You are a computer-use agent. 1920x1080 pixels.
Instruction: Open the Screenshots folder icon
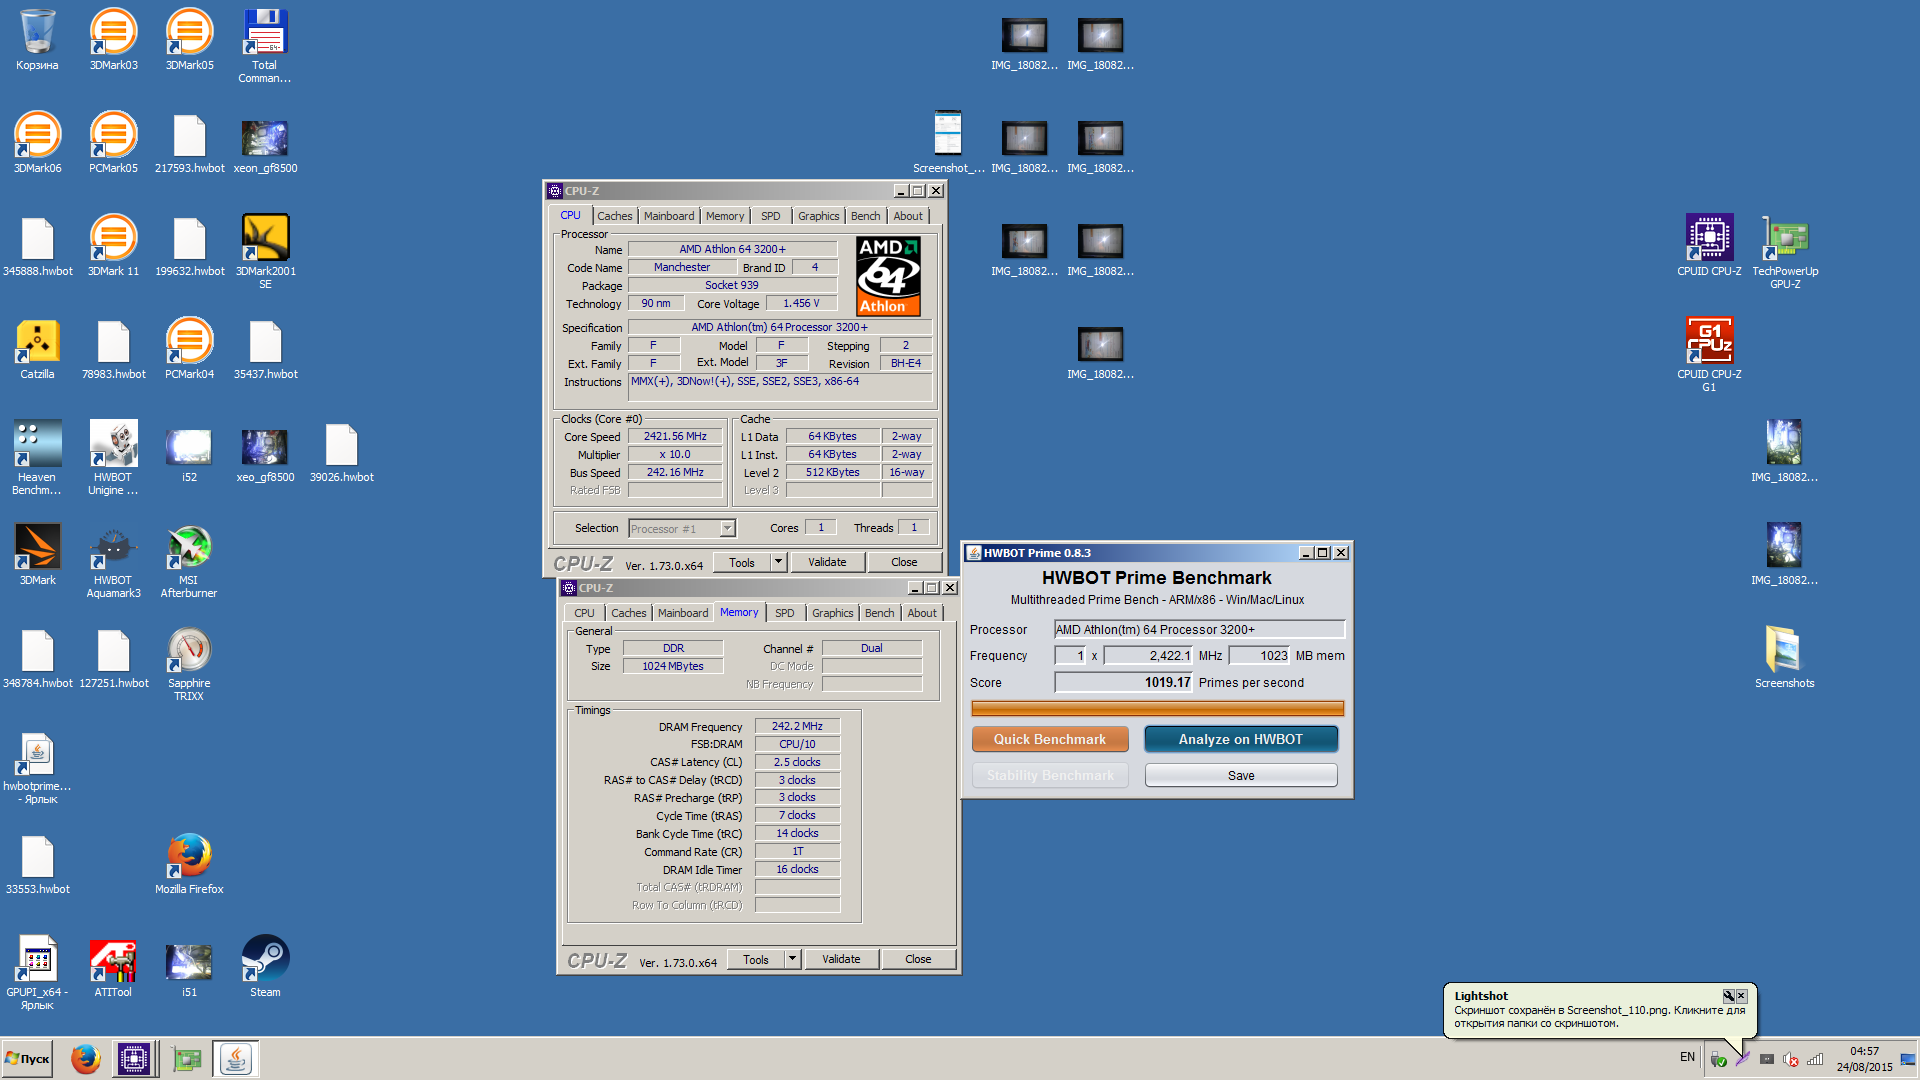[x=1784, y=658]
